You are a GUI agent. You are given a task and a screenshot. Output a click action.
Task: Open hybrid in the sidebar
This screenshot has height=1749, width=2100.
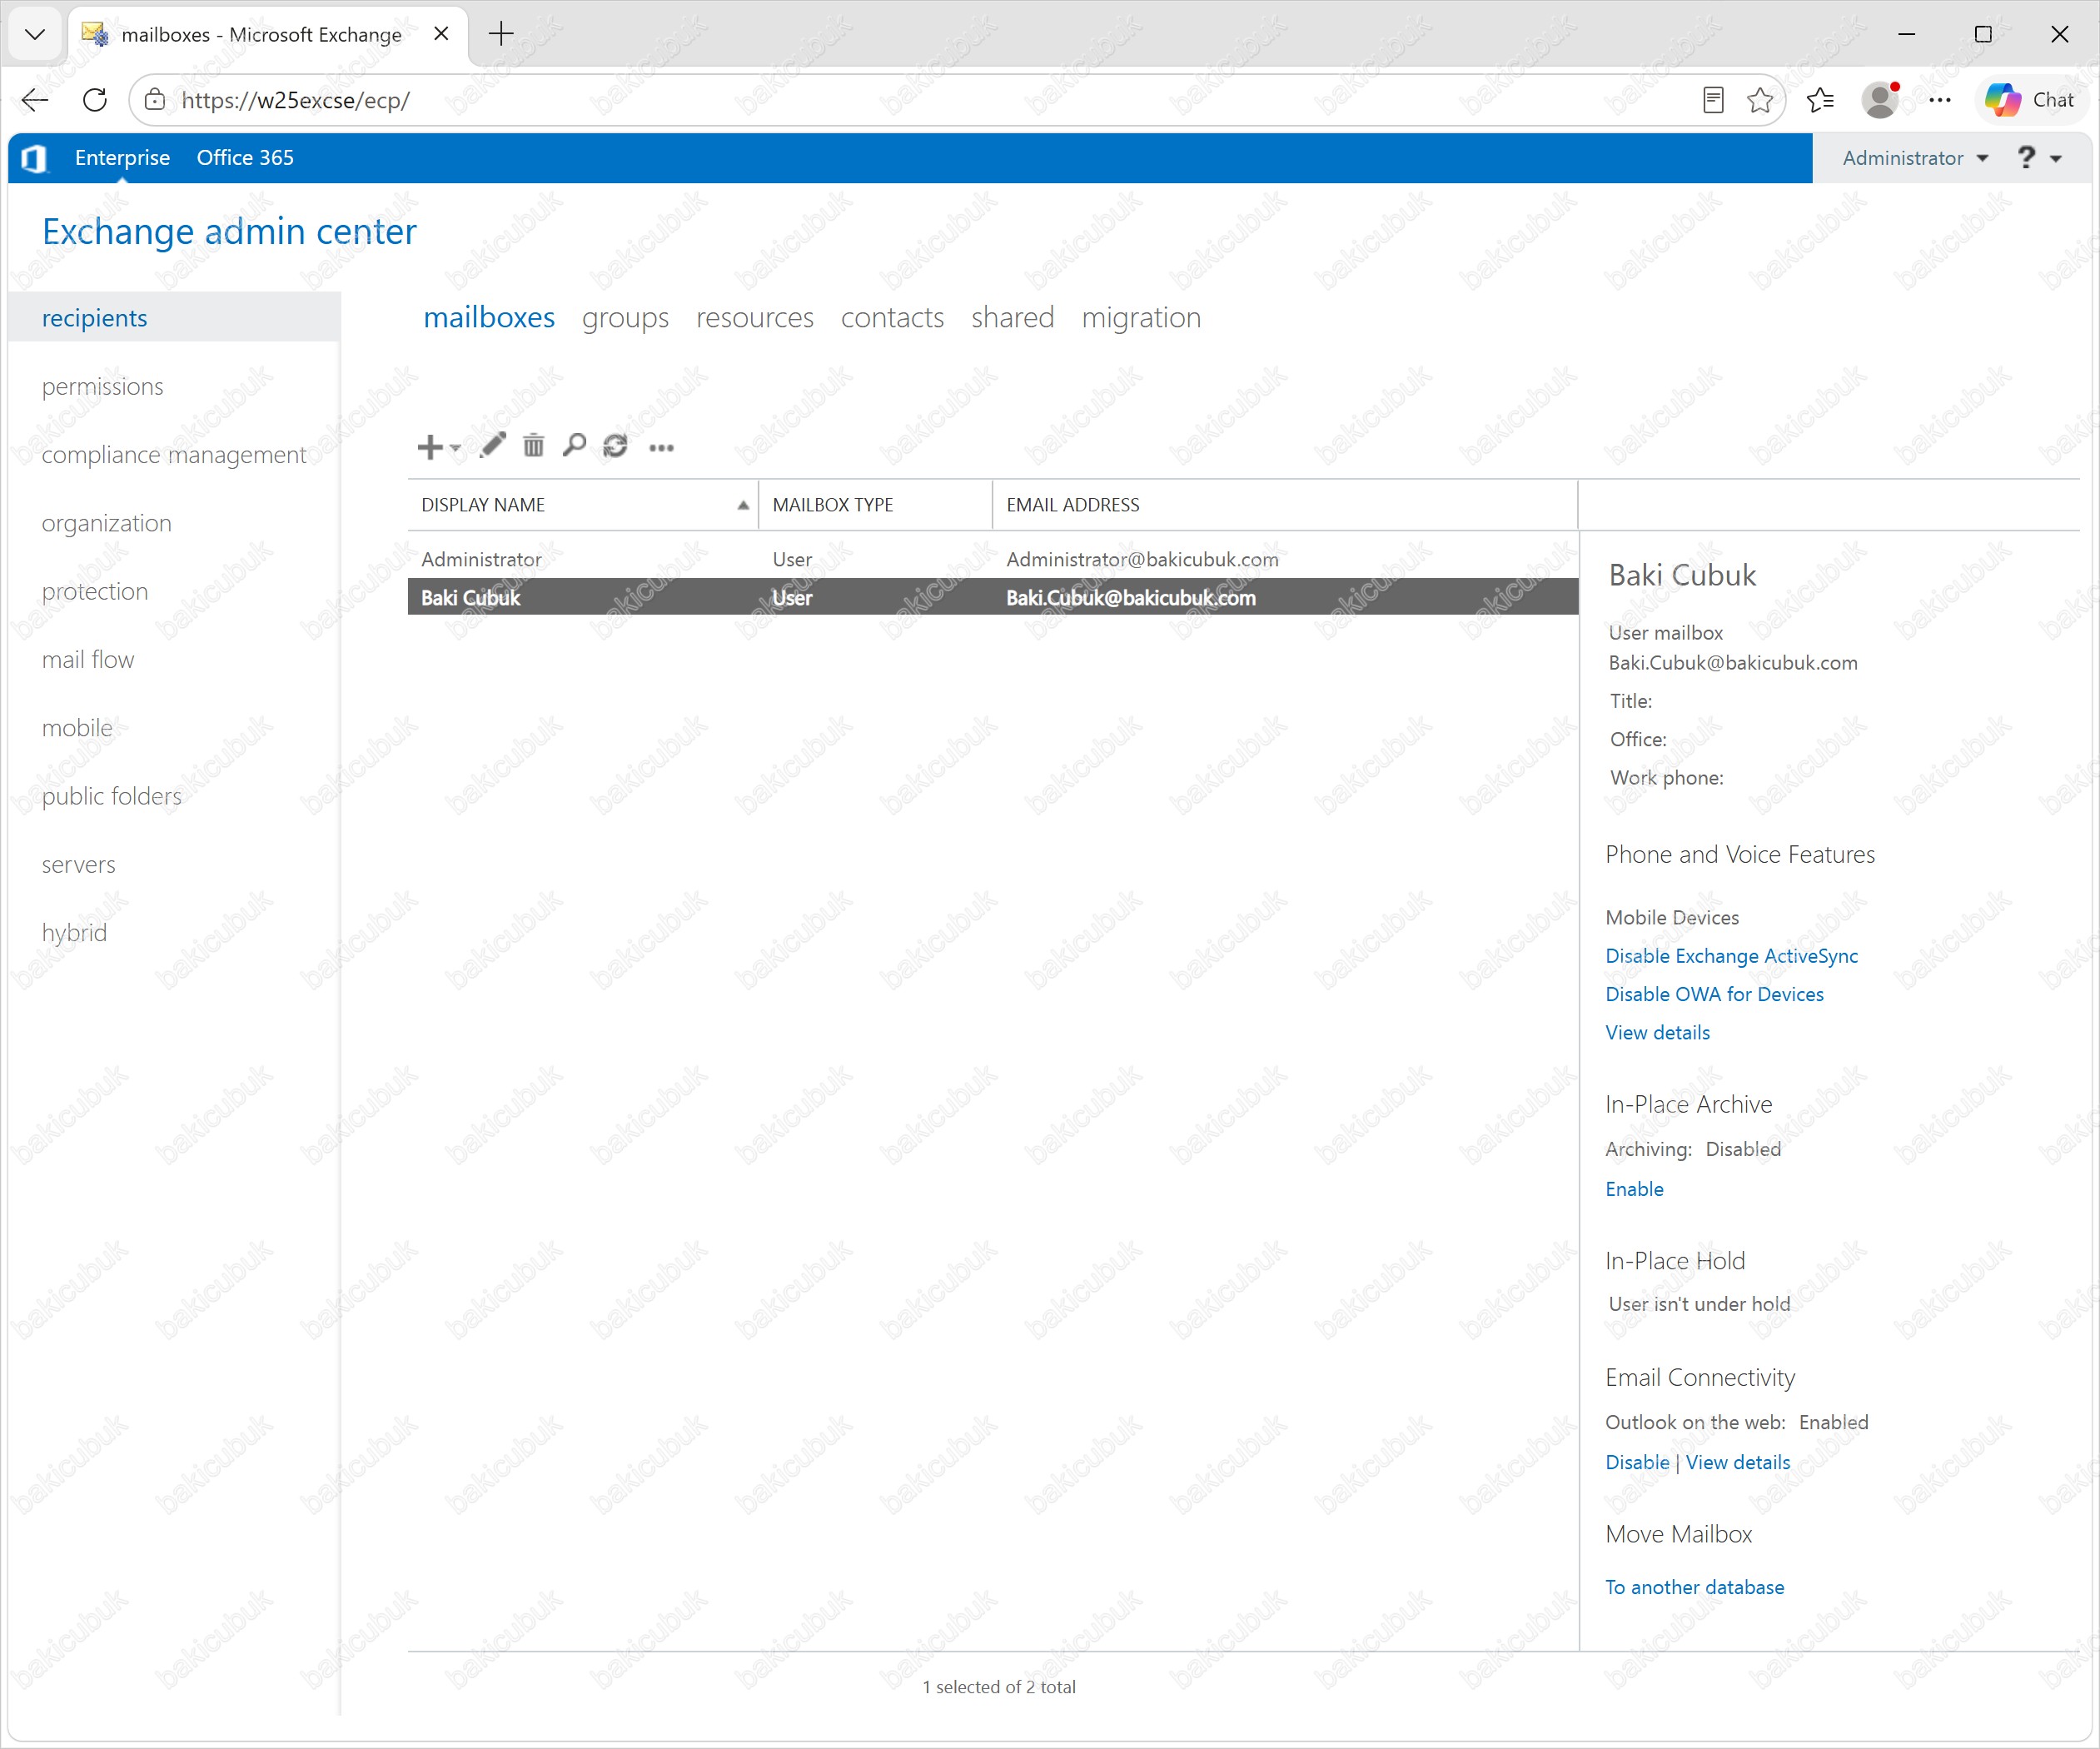point(74,933)
